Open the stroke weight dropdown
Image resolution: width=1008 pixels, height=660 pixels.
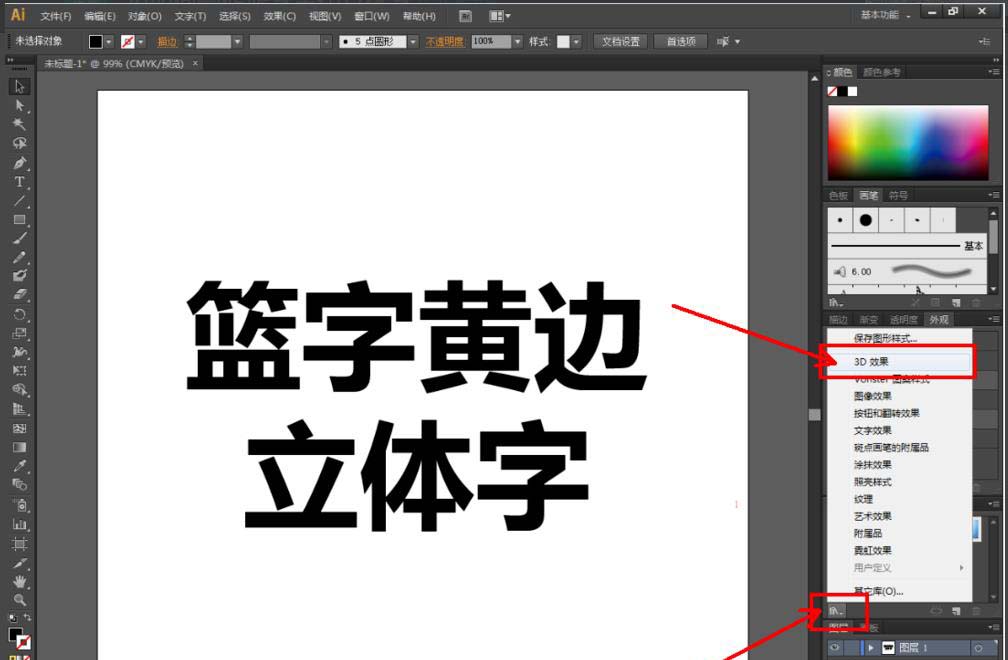click(237, 42)
